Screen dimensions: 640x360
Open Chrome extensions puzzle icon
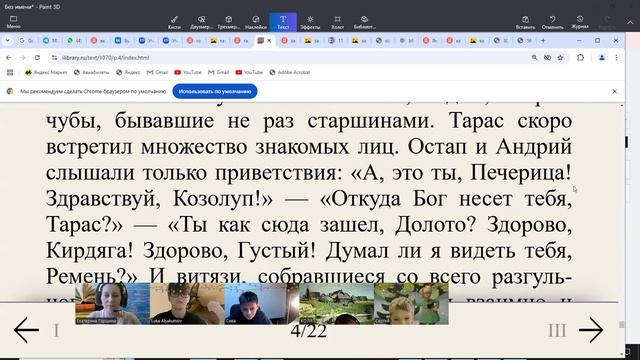(x=580, y=58)
